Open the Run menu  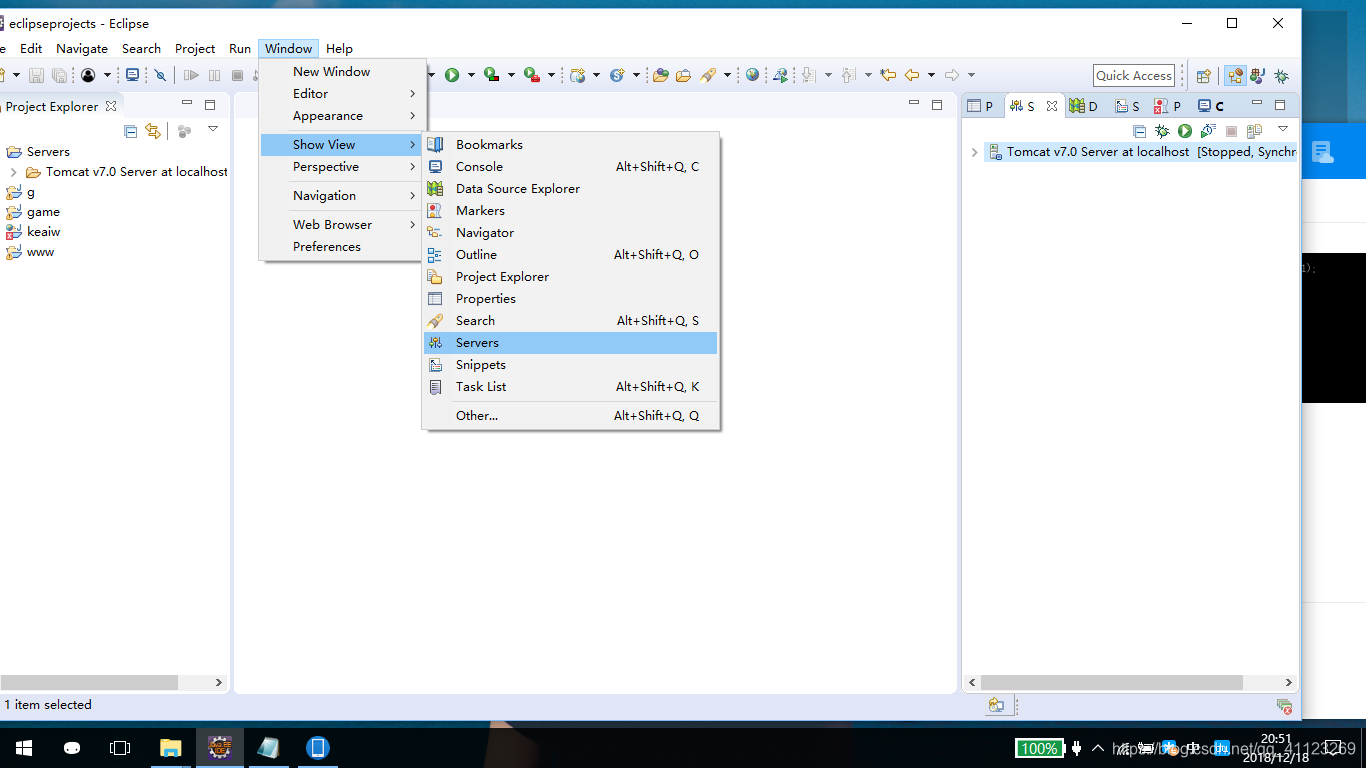point(240,48)
